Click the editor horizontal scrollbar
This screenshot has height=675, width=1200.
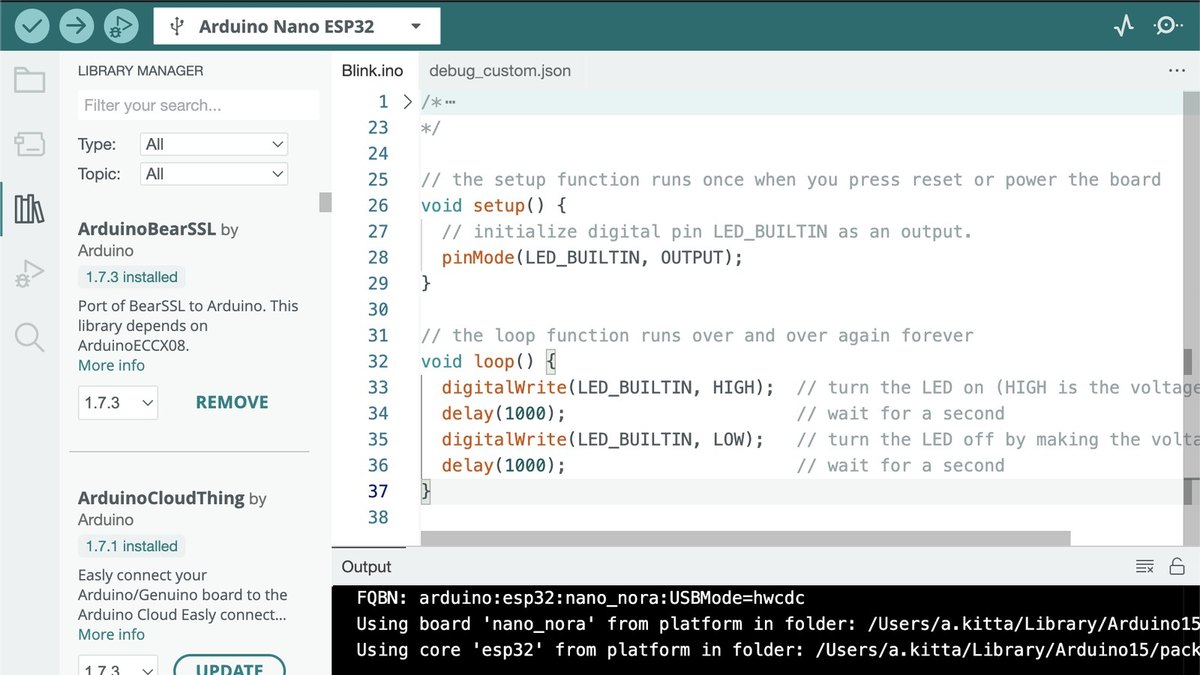745,538
